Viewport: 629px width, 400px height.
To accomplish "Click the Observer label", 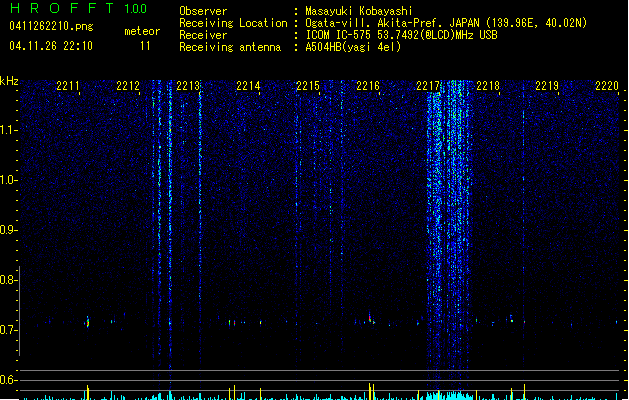I will point(203,11).
